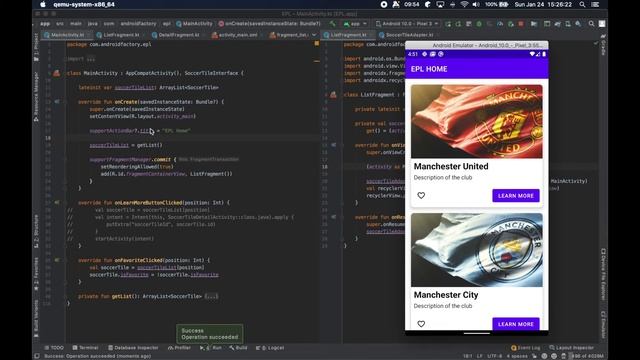The height and width of the screenshot is (360, 640).
Task: Expand collapsed import block in MainActivity
Action: pyautogui.click(x=91, y=59)
